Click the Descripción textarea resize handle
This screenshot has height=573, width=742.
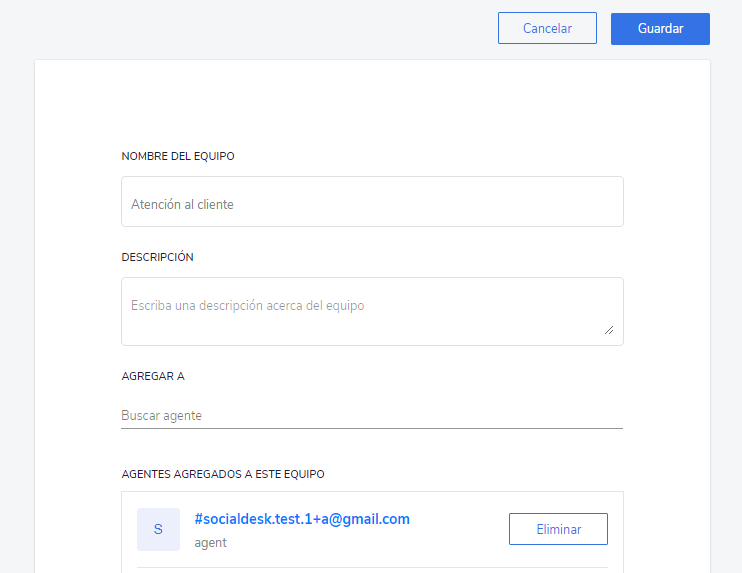click(609, 330)
